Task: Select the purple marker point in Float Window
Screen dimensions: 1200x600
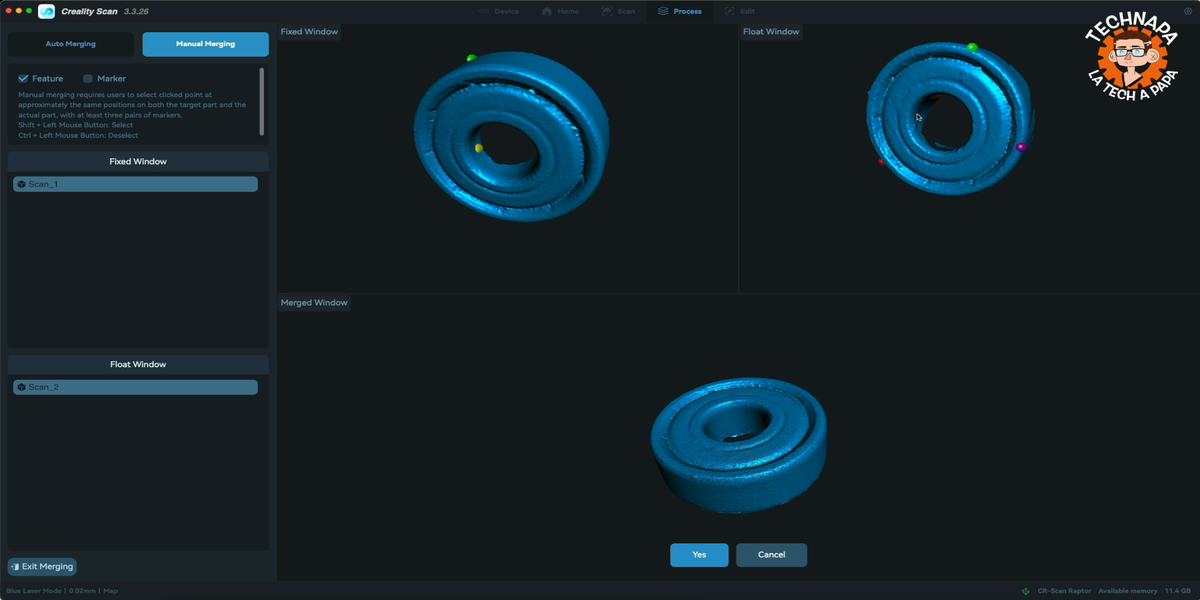Action: coord(1021,147)
